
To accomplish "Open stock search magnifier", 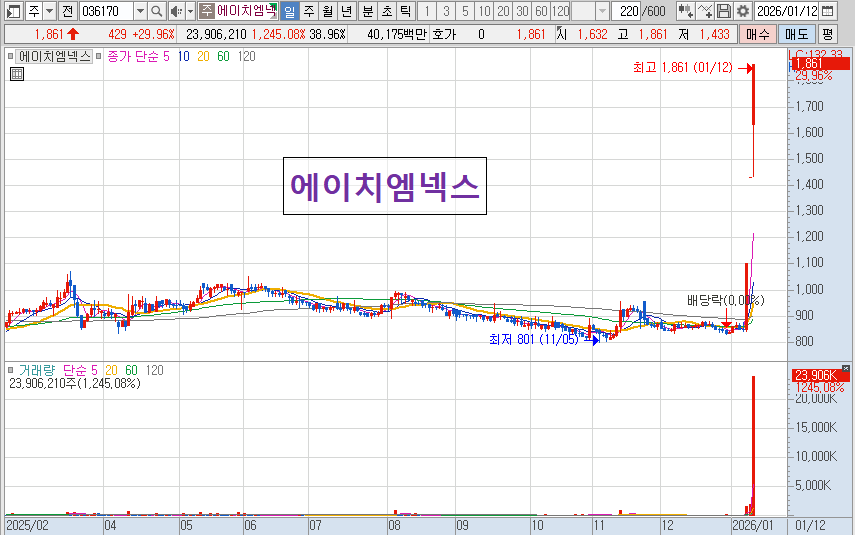I will pyautogui.click(x=156, y=11).
